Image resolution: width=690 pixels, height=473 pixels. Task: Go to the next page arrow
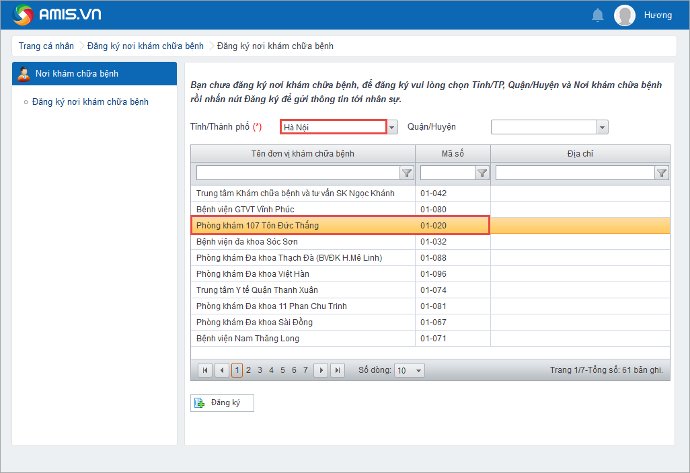point(321,370)
